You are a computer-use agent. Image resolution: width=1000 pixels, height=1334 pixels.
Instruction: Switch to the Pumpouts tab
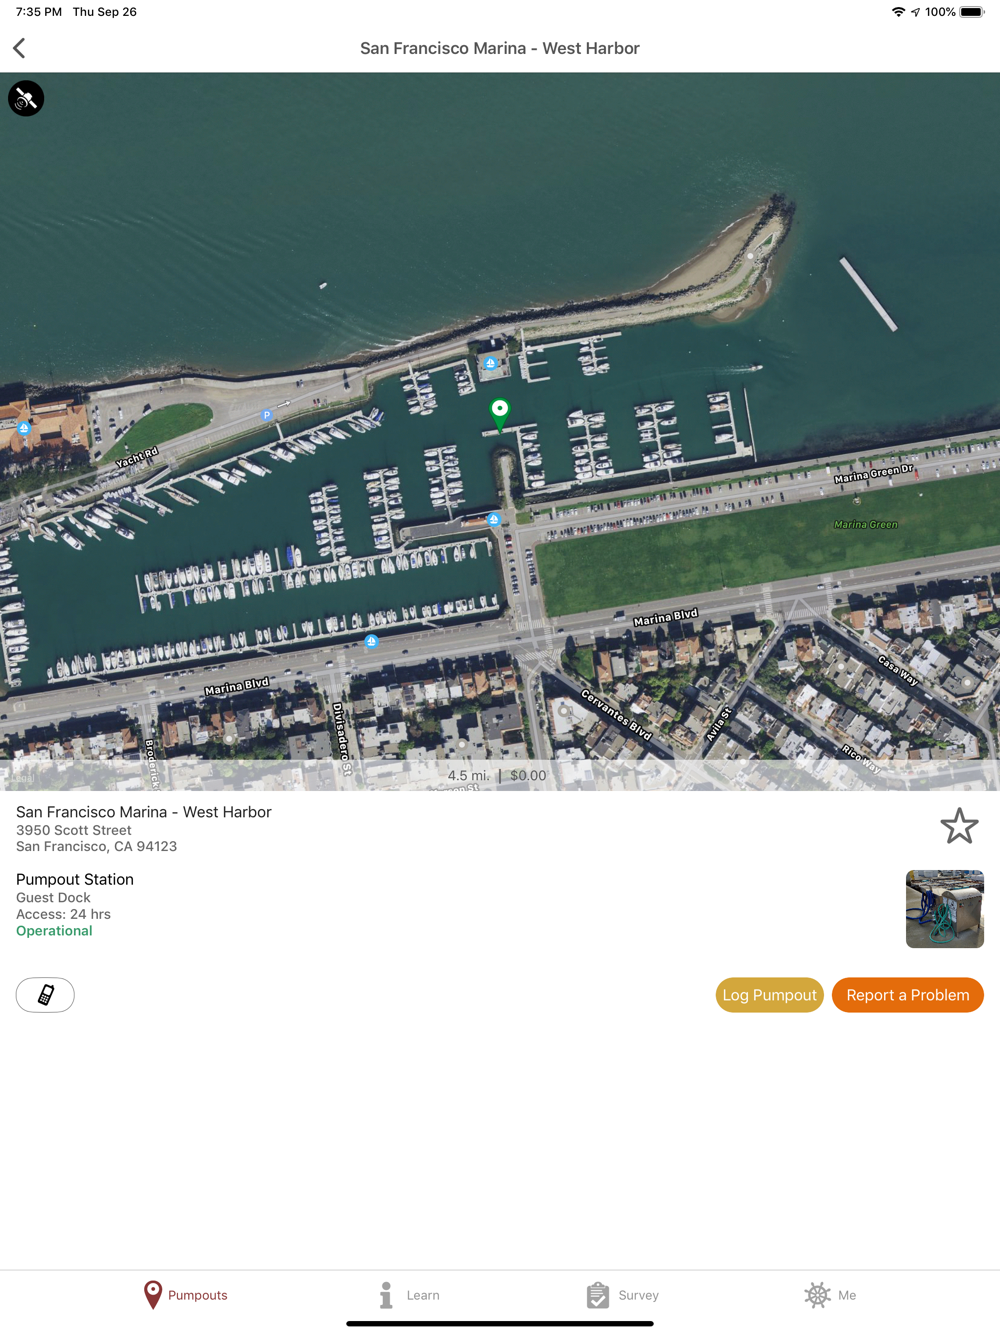[x=185, y=1295]
